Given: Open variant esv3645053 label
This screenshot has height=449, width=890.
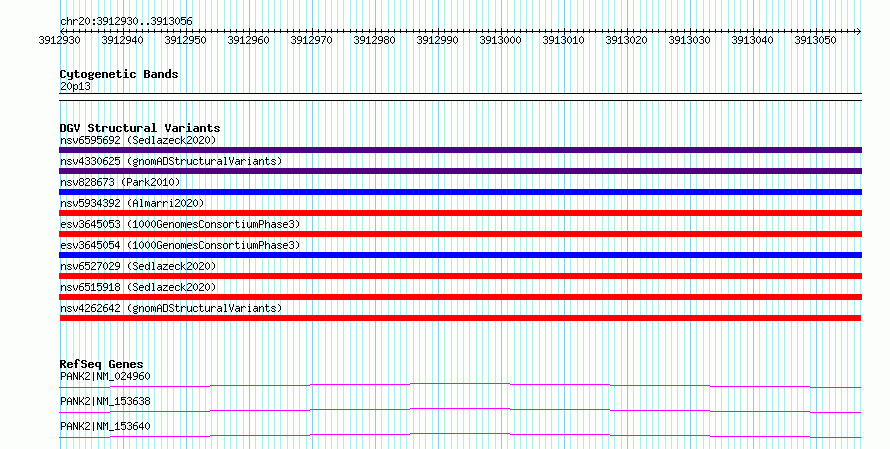Looking at the screenshot, I should coord(180,224).
